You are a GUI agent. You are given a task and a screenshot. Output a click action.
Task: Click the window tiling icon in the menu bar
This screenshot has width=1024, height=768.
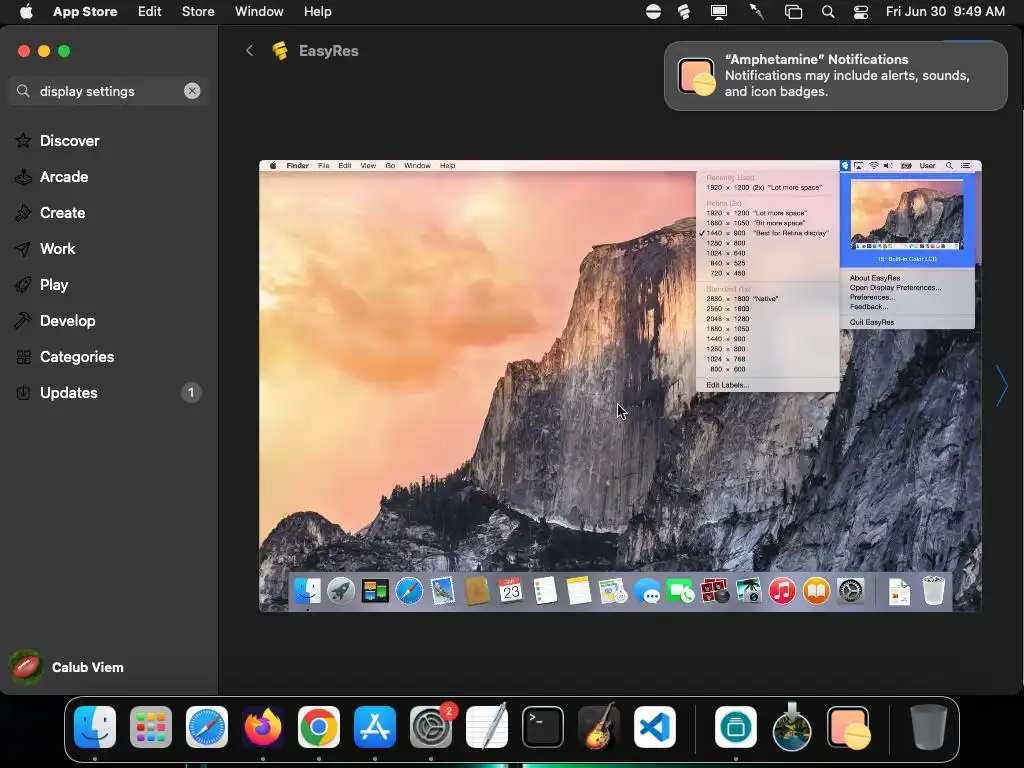click(793, 11)
